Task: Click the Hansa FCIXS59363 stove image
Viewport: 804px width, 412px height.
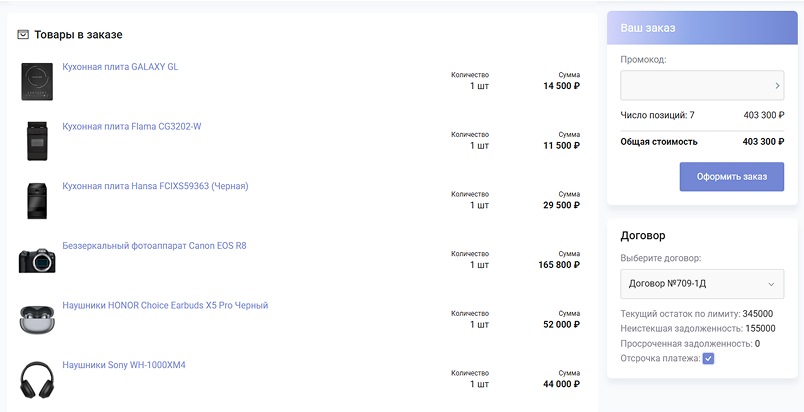Action: (x=37, y=201)
